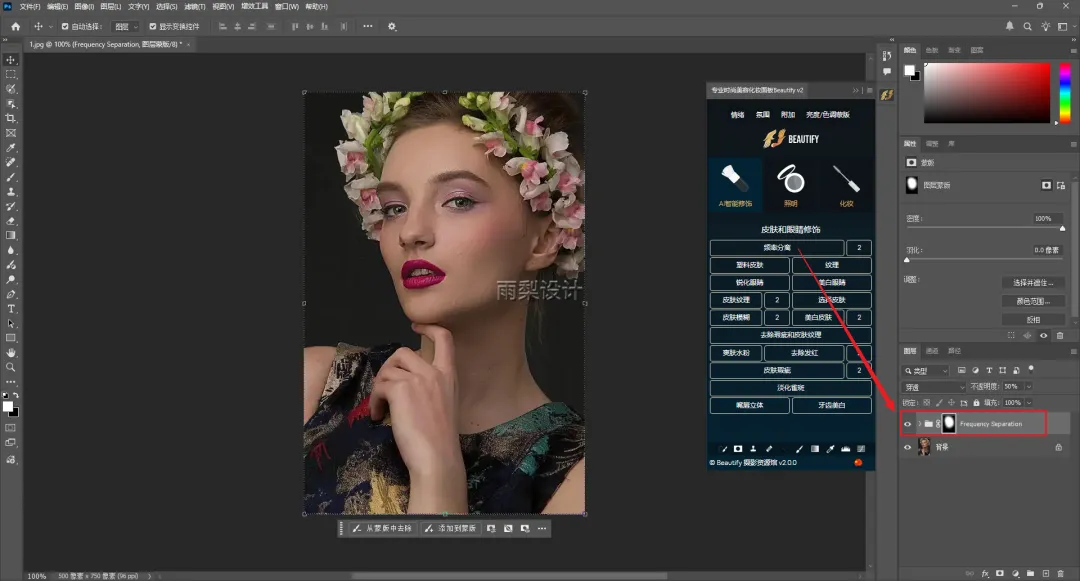Open the 滤镜(T) menu
This screenshot has height=581, width=1080.
click(194, 6)
